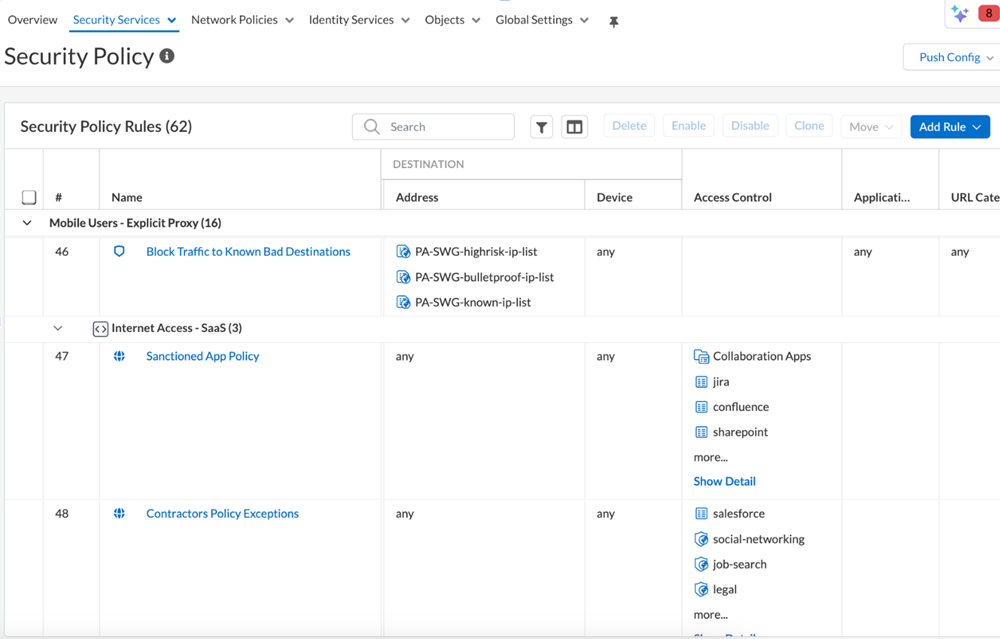Open the Identity Services menu
This screenshot has height=639, width=1000.
(x=359, y=20)
